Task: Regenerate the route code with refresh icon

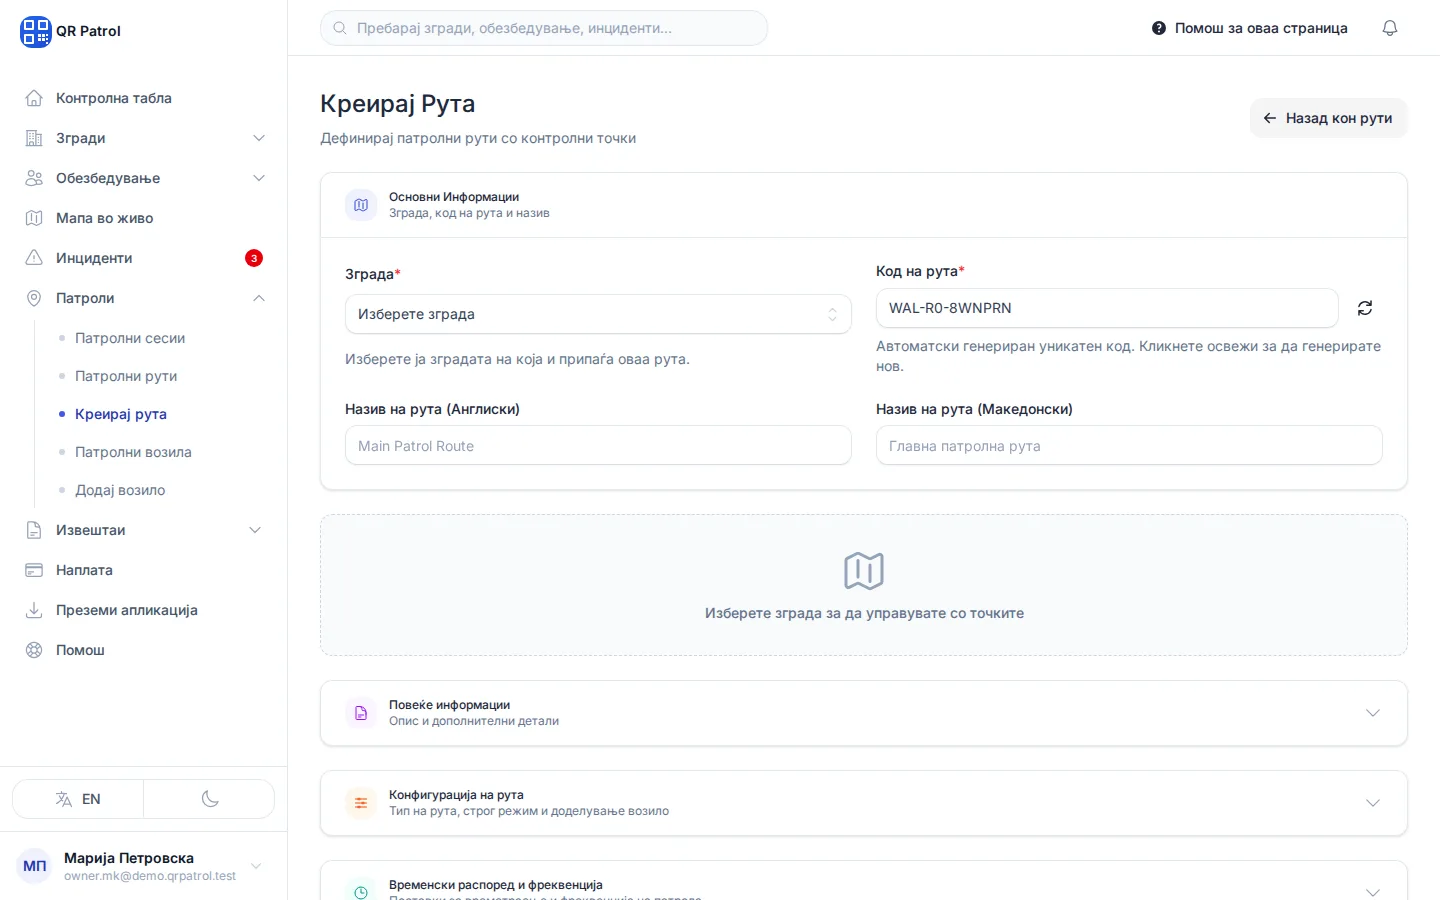Action: pyautogui.click(x=1365, y=308)
